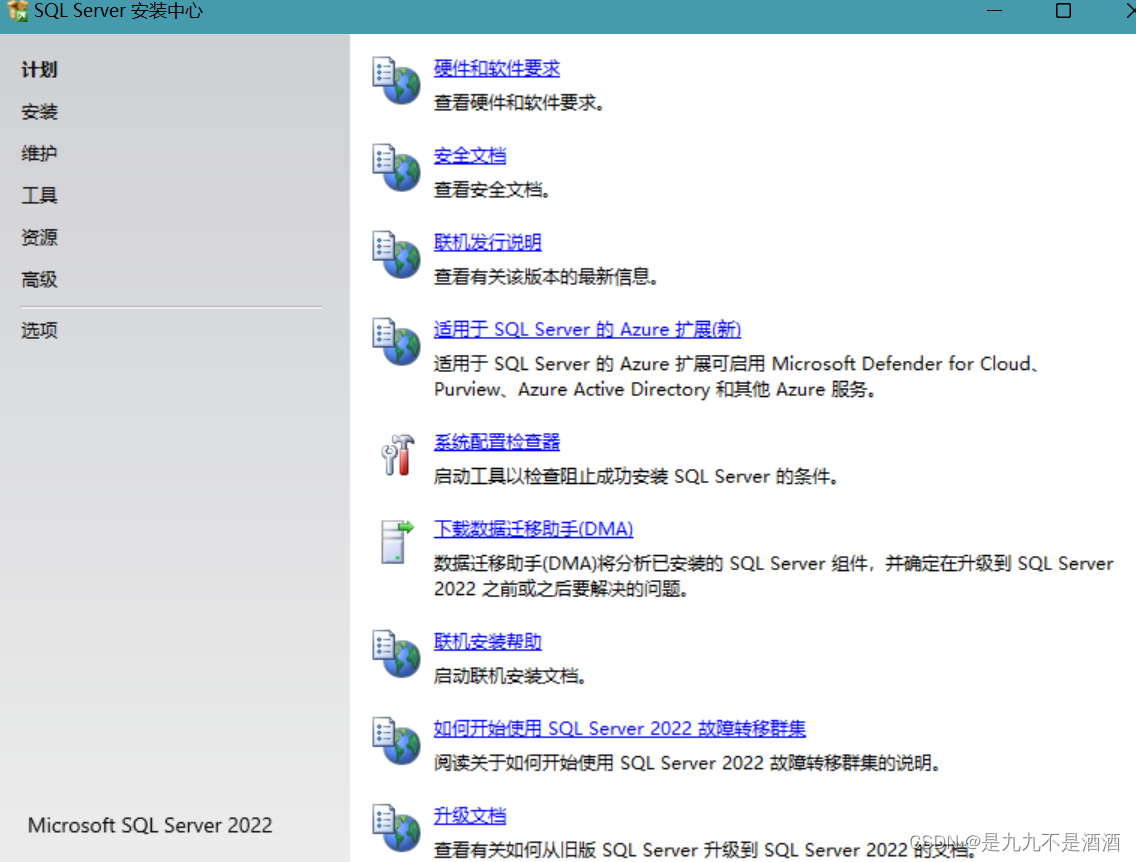Switch to the 工具 page in the sidebar

click(x=39, y=196)
